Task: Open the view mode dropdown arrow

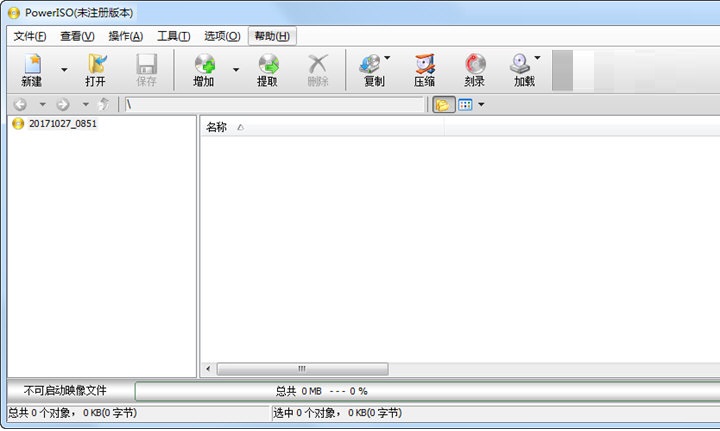Action: click(x=481, y=104)
